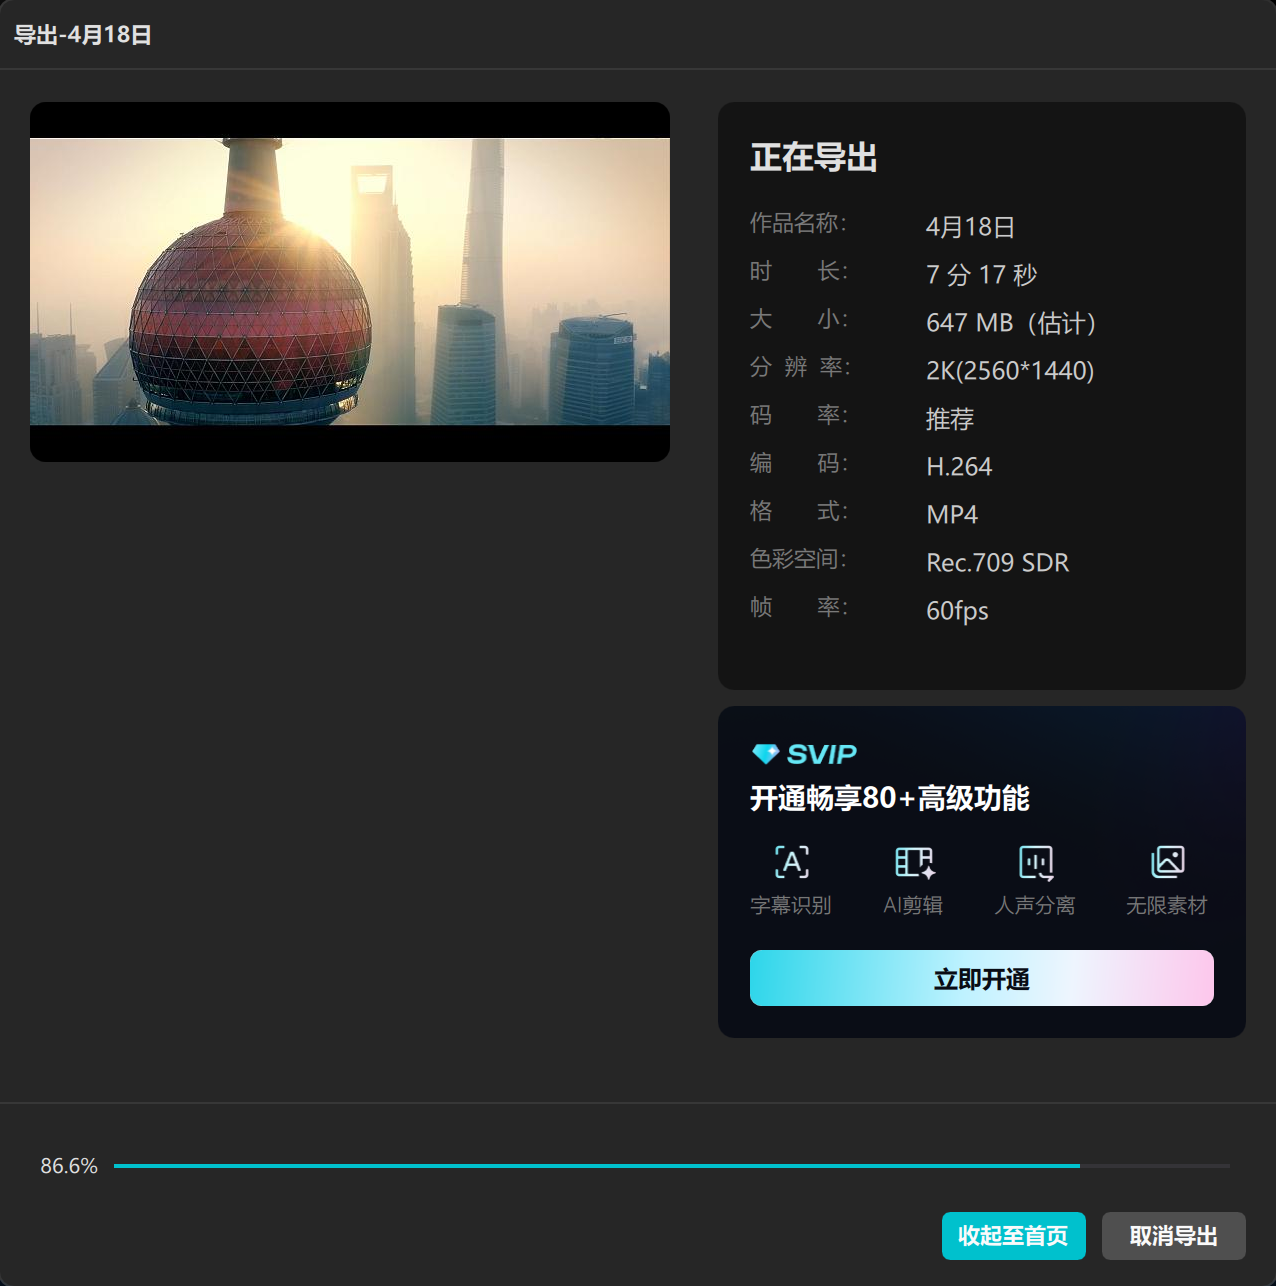The height and width of the screenshot is (1286, 1276).
Task: Click the export progress bar
Action: pyautogui.click(x=670, y=1166)
